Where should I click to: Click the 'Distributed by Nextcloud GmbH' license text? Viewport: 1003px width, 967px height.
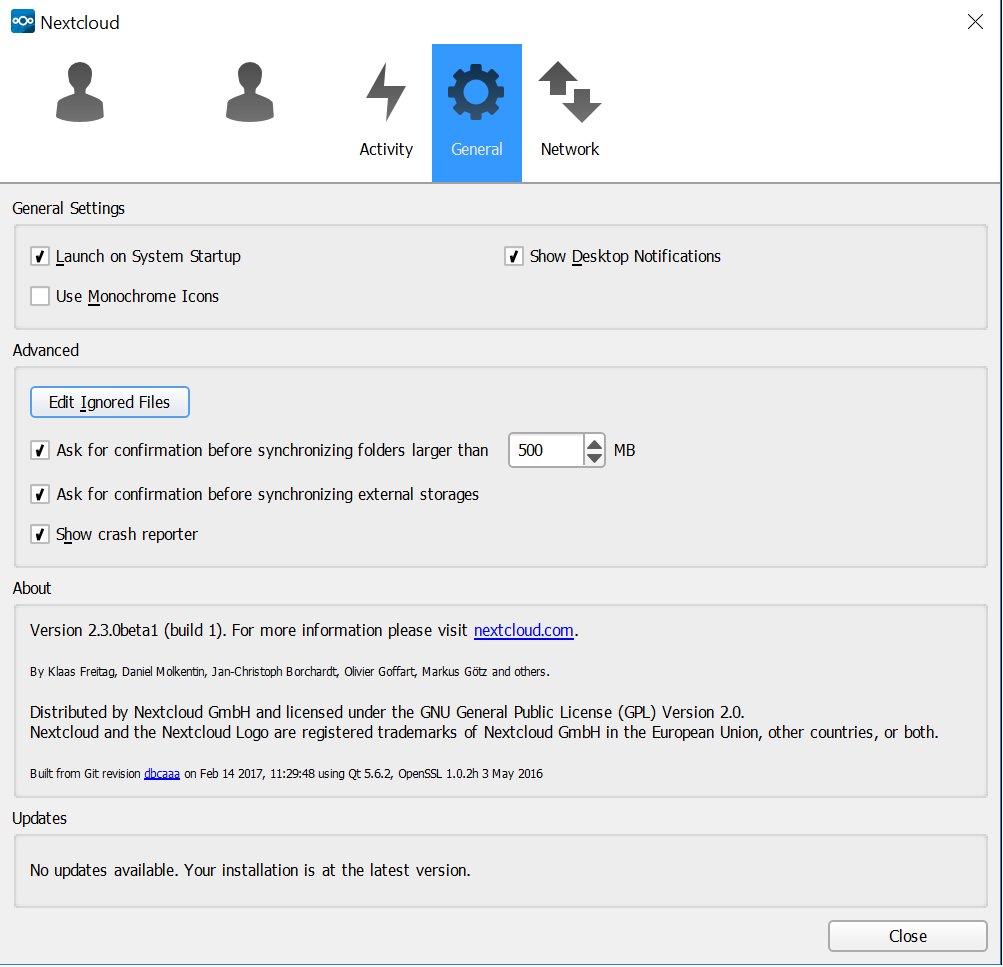387,712
